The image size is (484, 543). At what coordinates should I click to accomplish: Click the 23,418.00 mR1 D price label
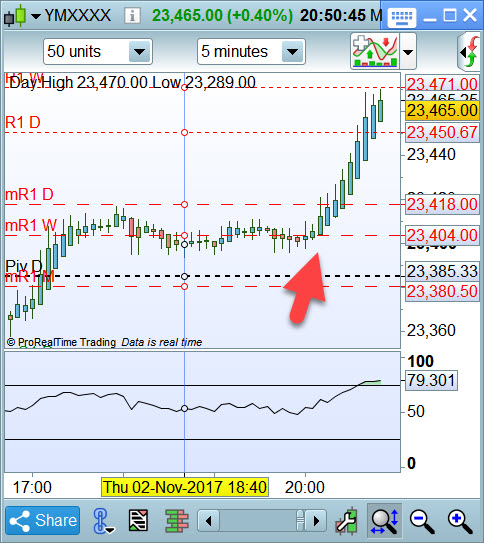point(442,204)
